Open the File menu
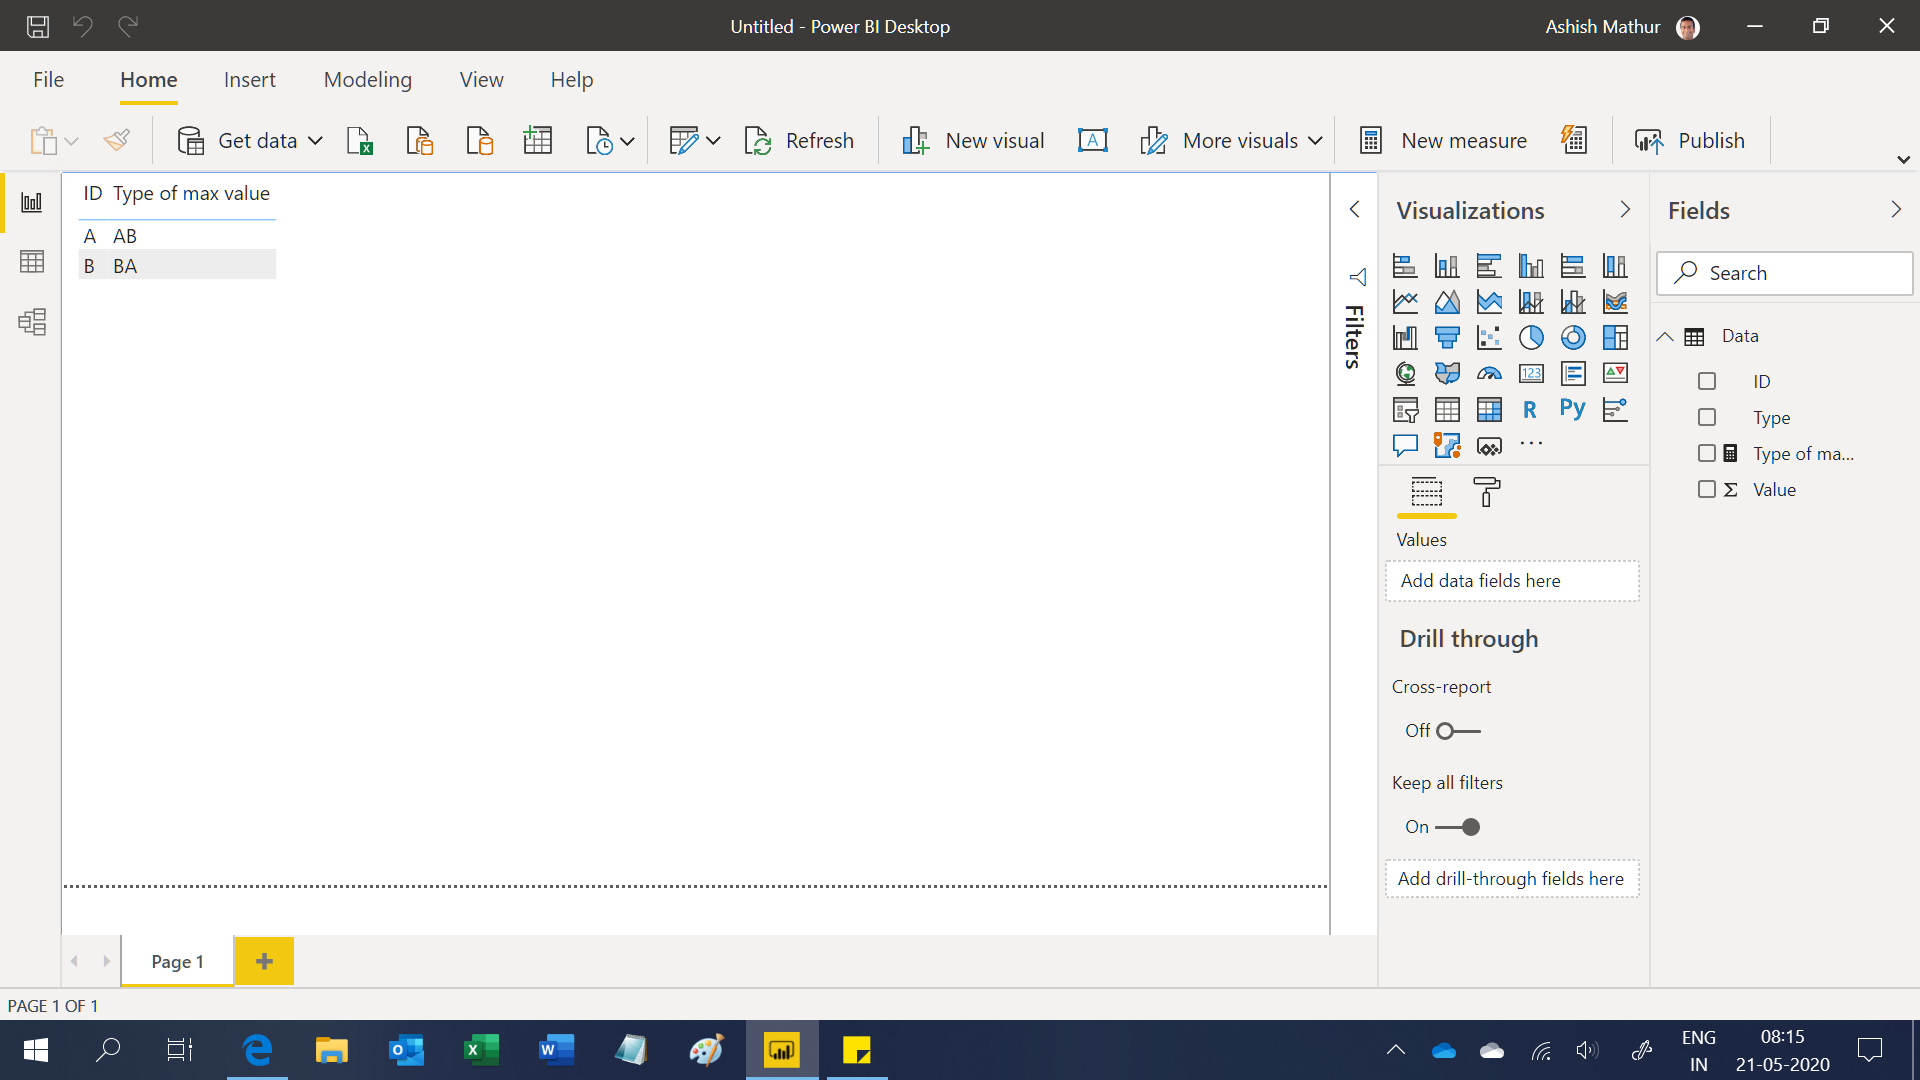Image resolution: width=1920 pixels, height=1080 pixels. [x=48, y=80]
